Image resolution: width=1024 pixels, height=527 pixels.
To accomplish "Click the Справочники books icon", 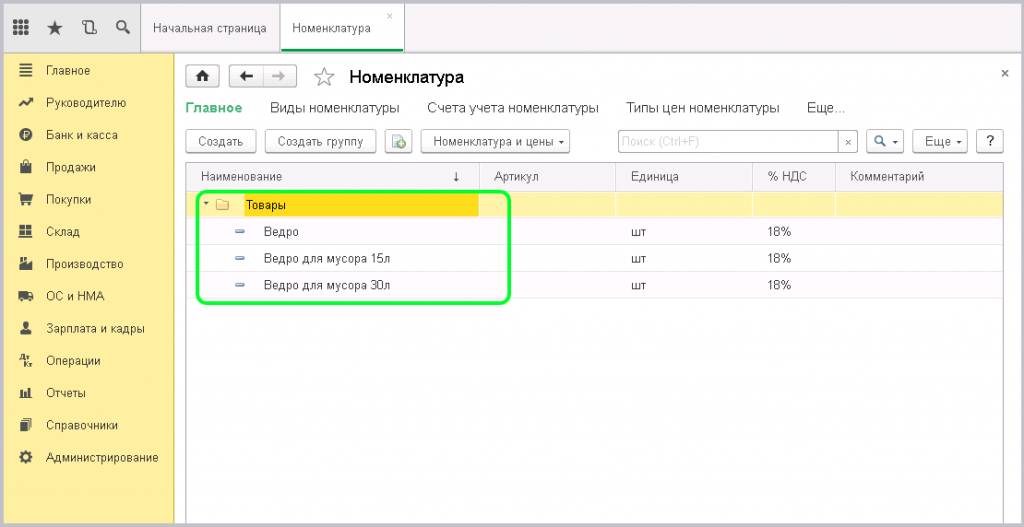I will point(25,425).
